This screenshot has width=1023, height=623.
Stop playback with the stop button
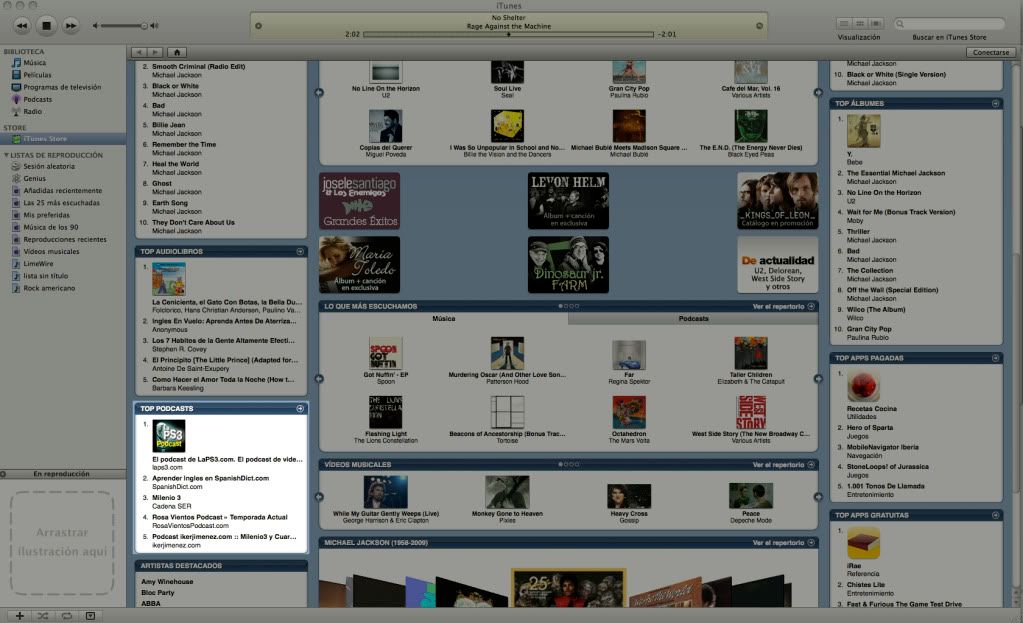point(46,24)
